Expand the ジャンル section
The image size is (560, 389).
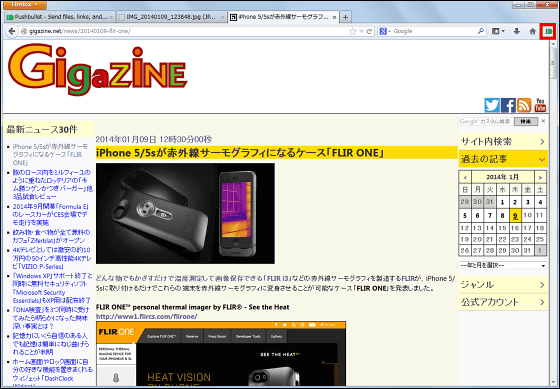click(503, 285)
